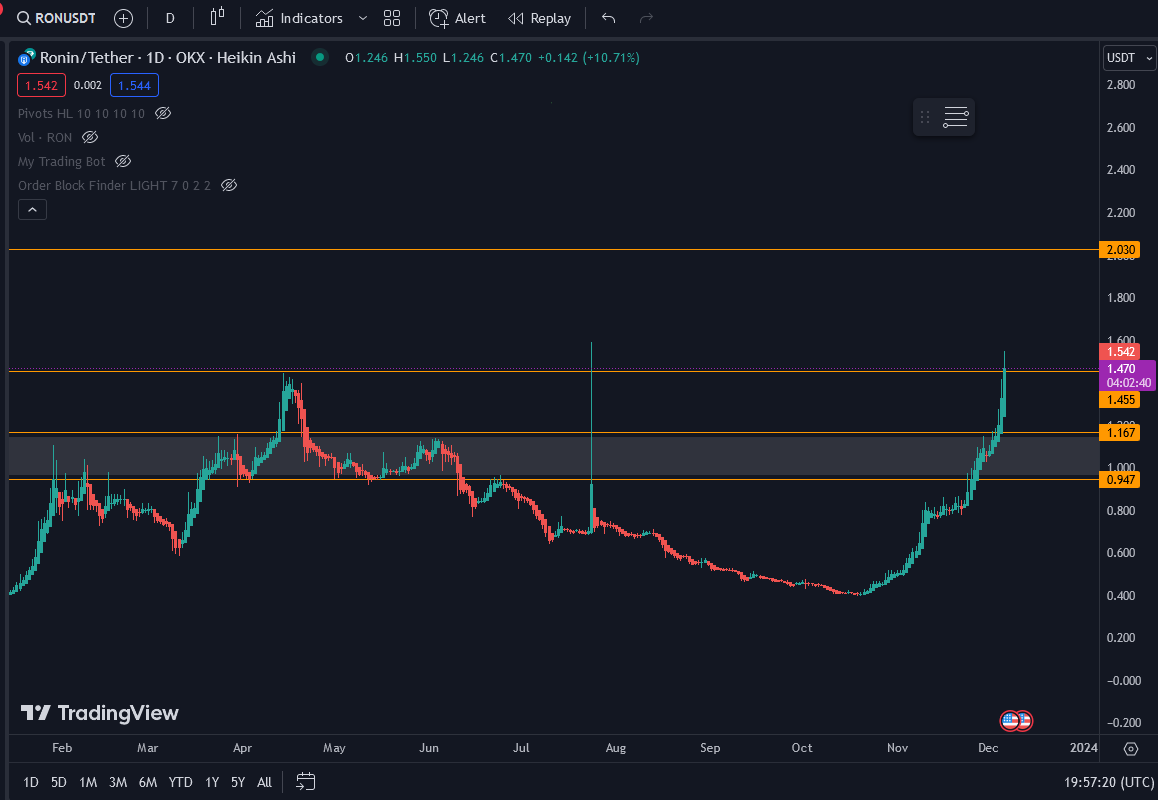Grab the floating toolbar drag handle
The image size is (1158, 800).
point(925,117)
